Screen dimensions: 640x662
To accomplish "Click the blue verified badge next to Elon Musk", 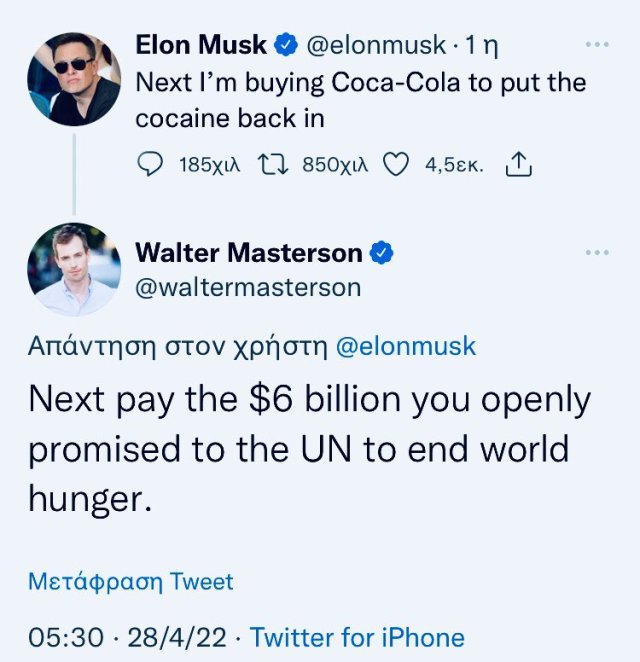I will tap(287, 45).
